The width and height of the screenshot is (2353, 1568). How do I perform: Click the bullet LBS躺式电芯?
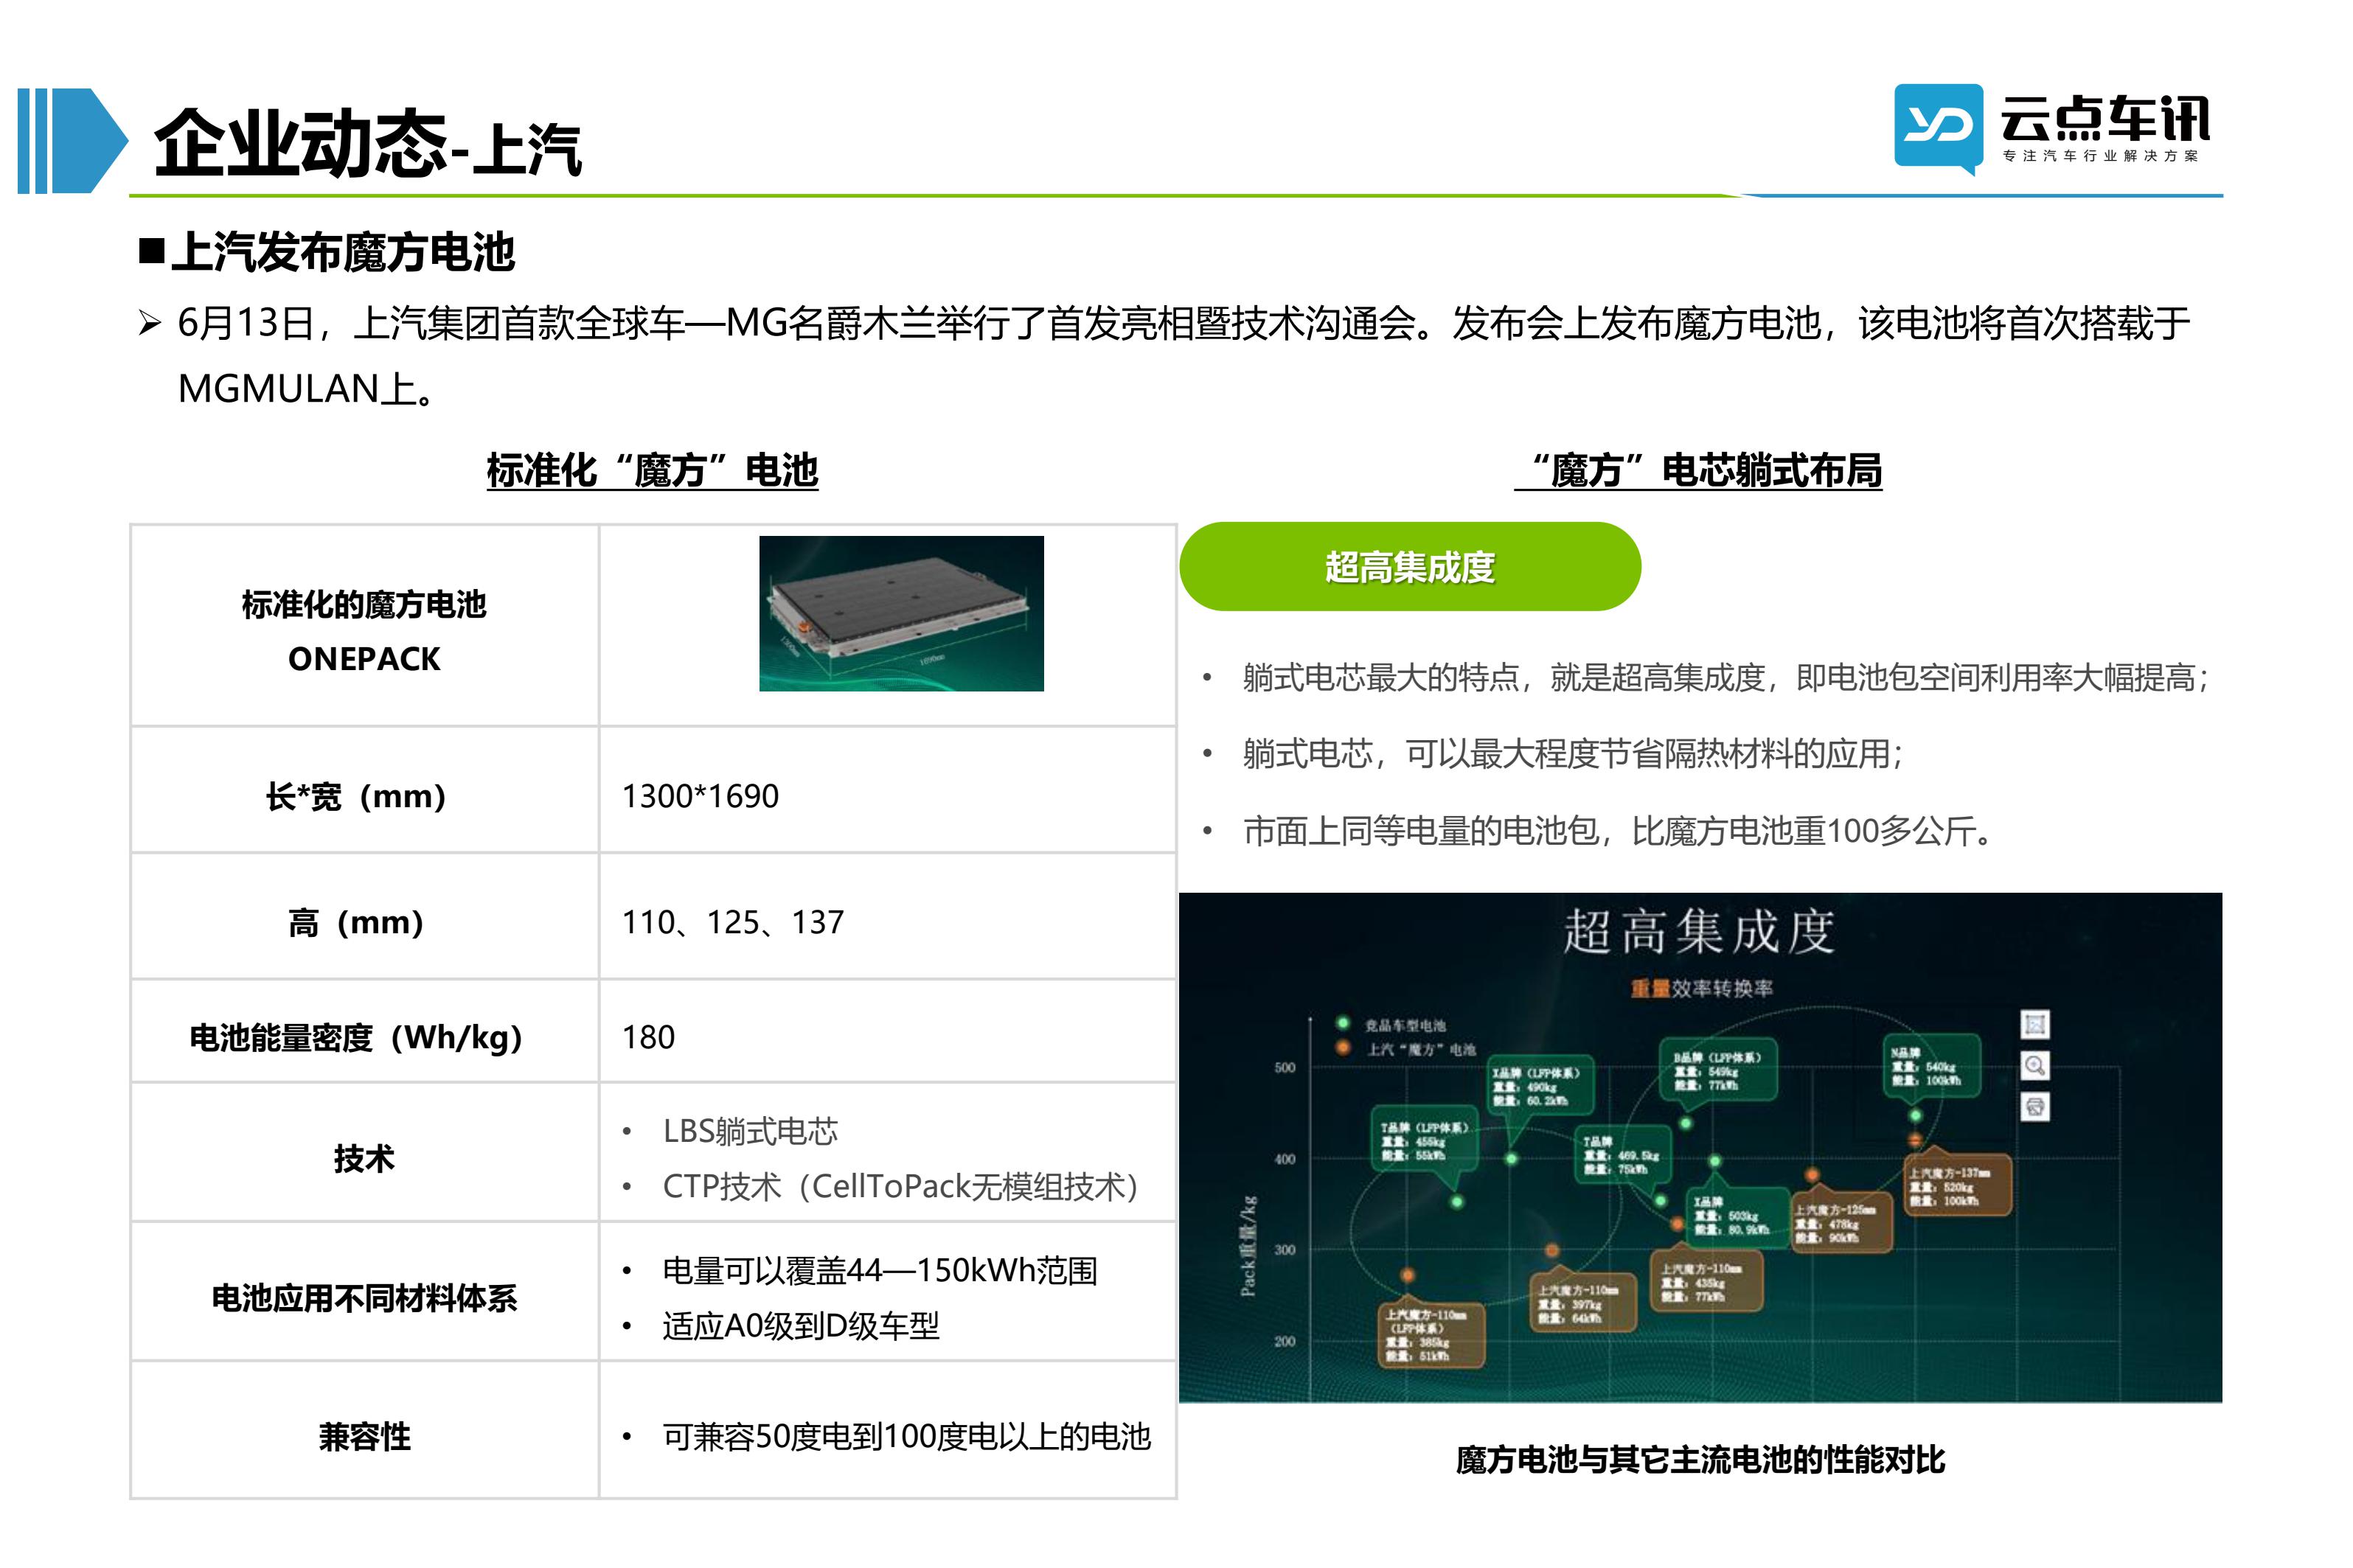pyautogui.click(x=750, y=1131)
